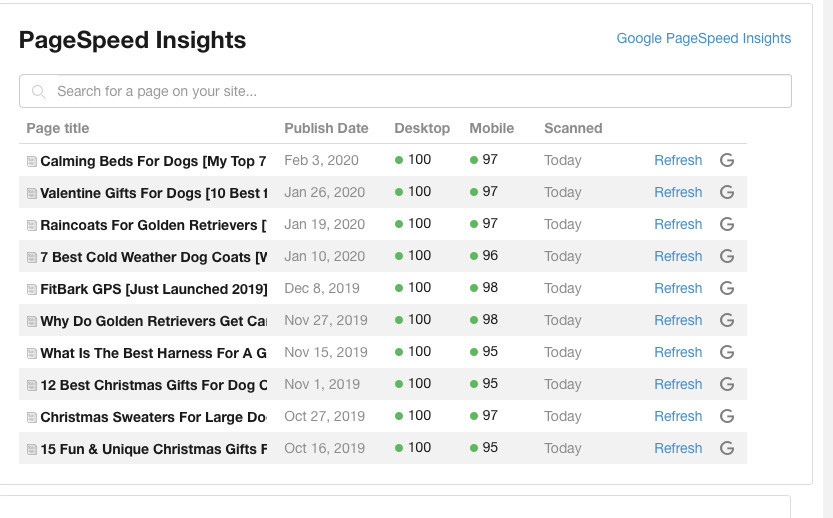Open the Raincoats For Golden Retrievers page title

coord(154,225)
